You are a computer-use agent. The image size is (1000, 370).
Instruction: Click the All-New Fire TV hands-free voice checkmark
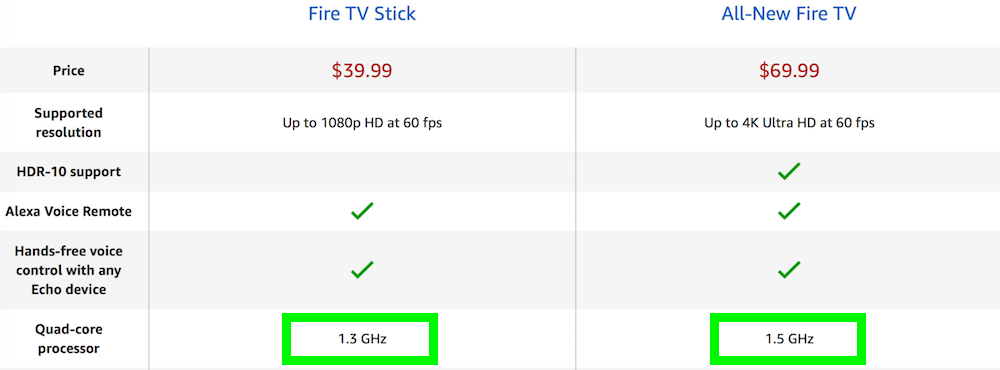[x=789, y=269]
